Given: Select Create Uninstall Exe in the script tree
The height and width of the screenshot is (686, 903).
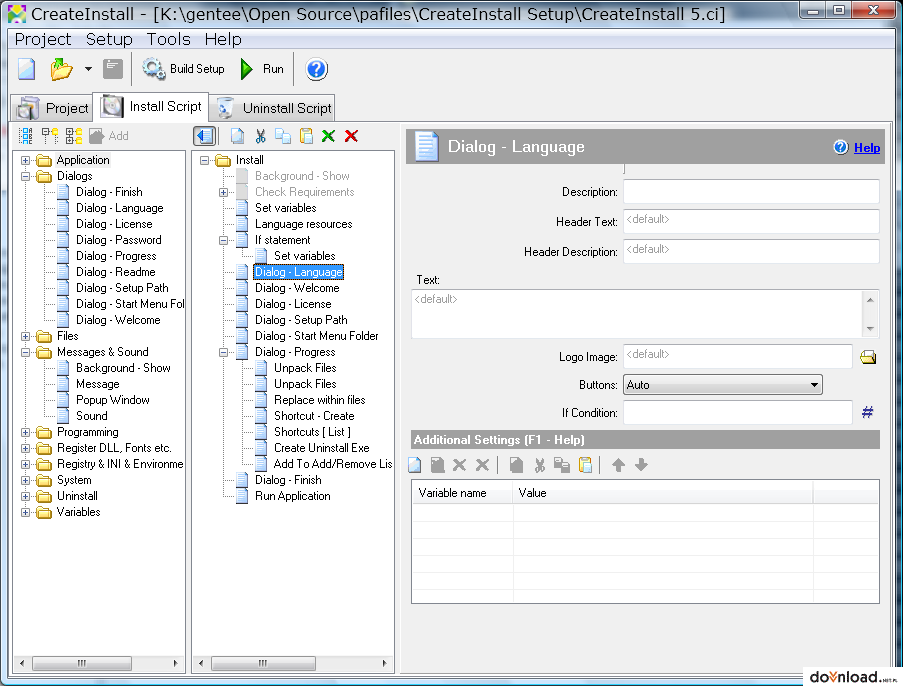Looking at the screenshot, I should click(321, 448).
